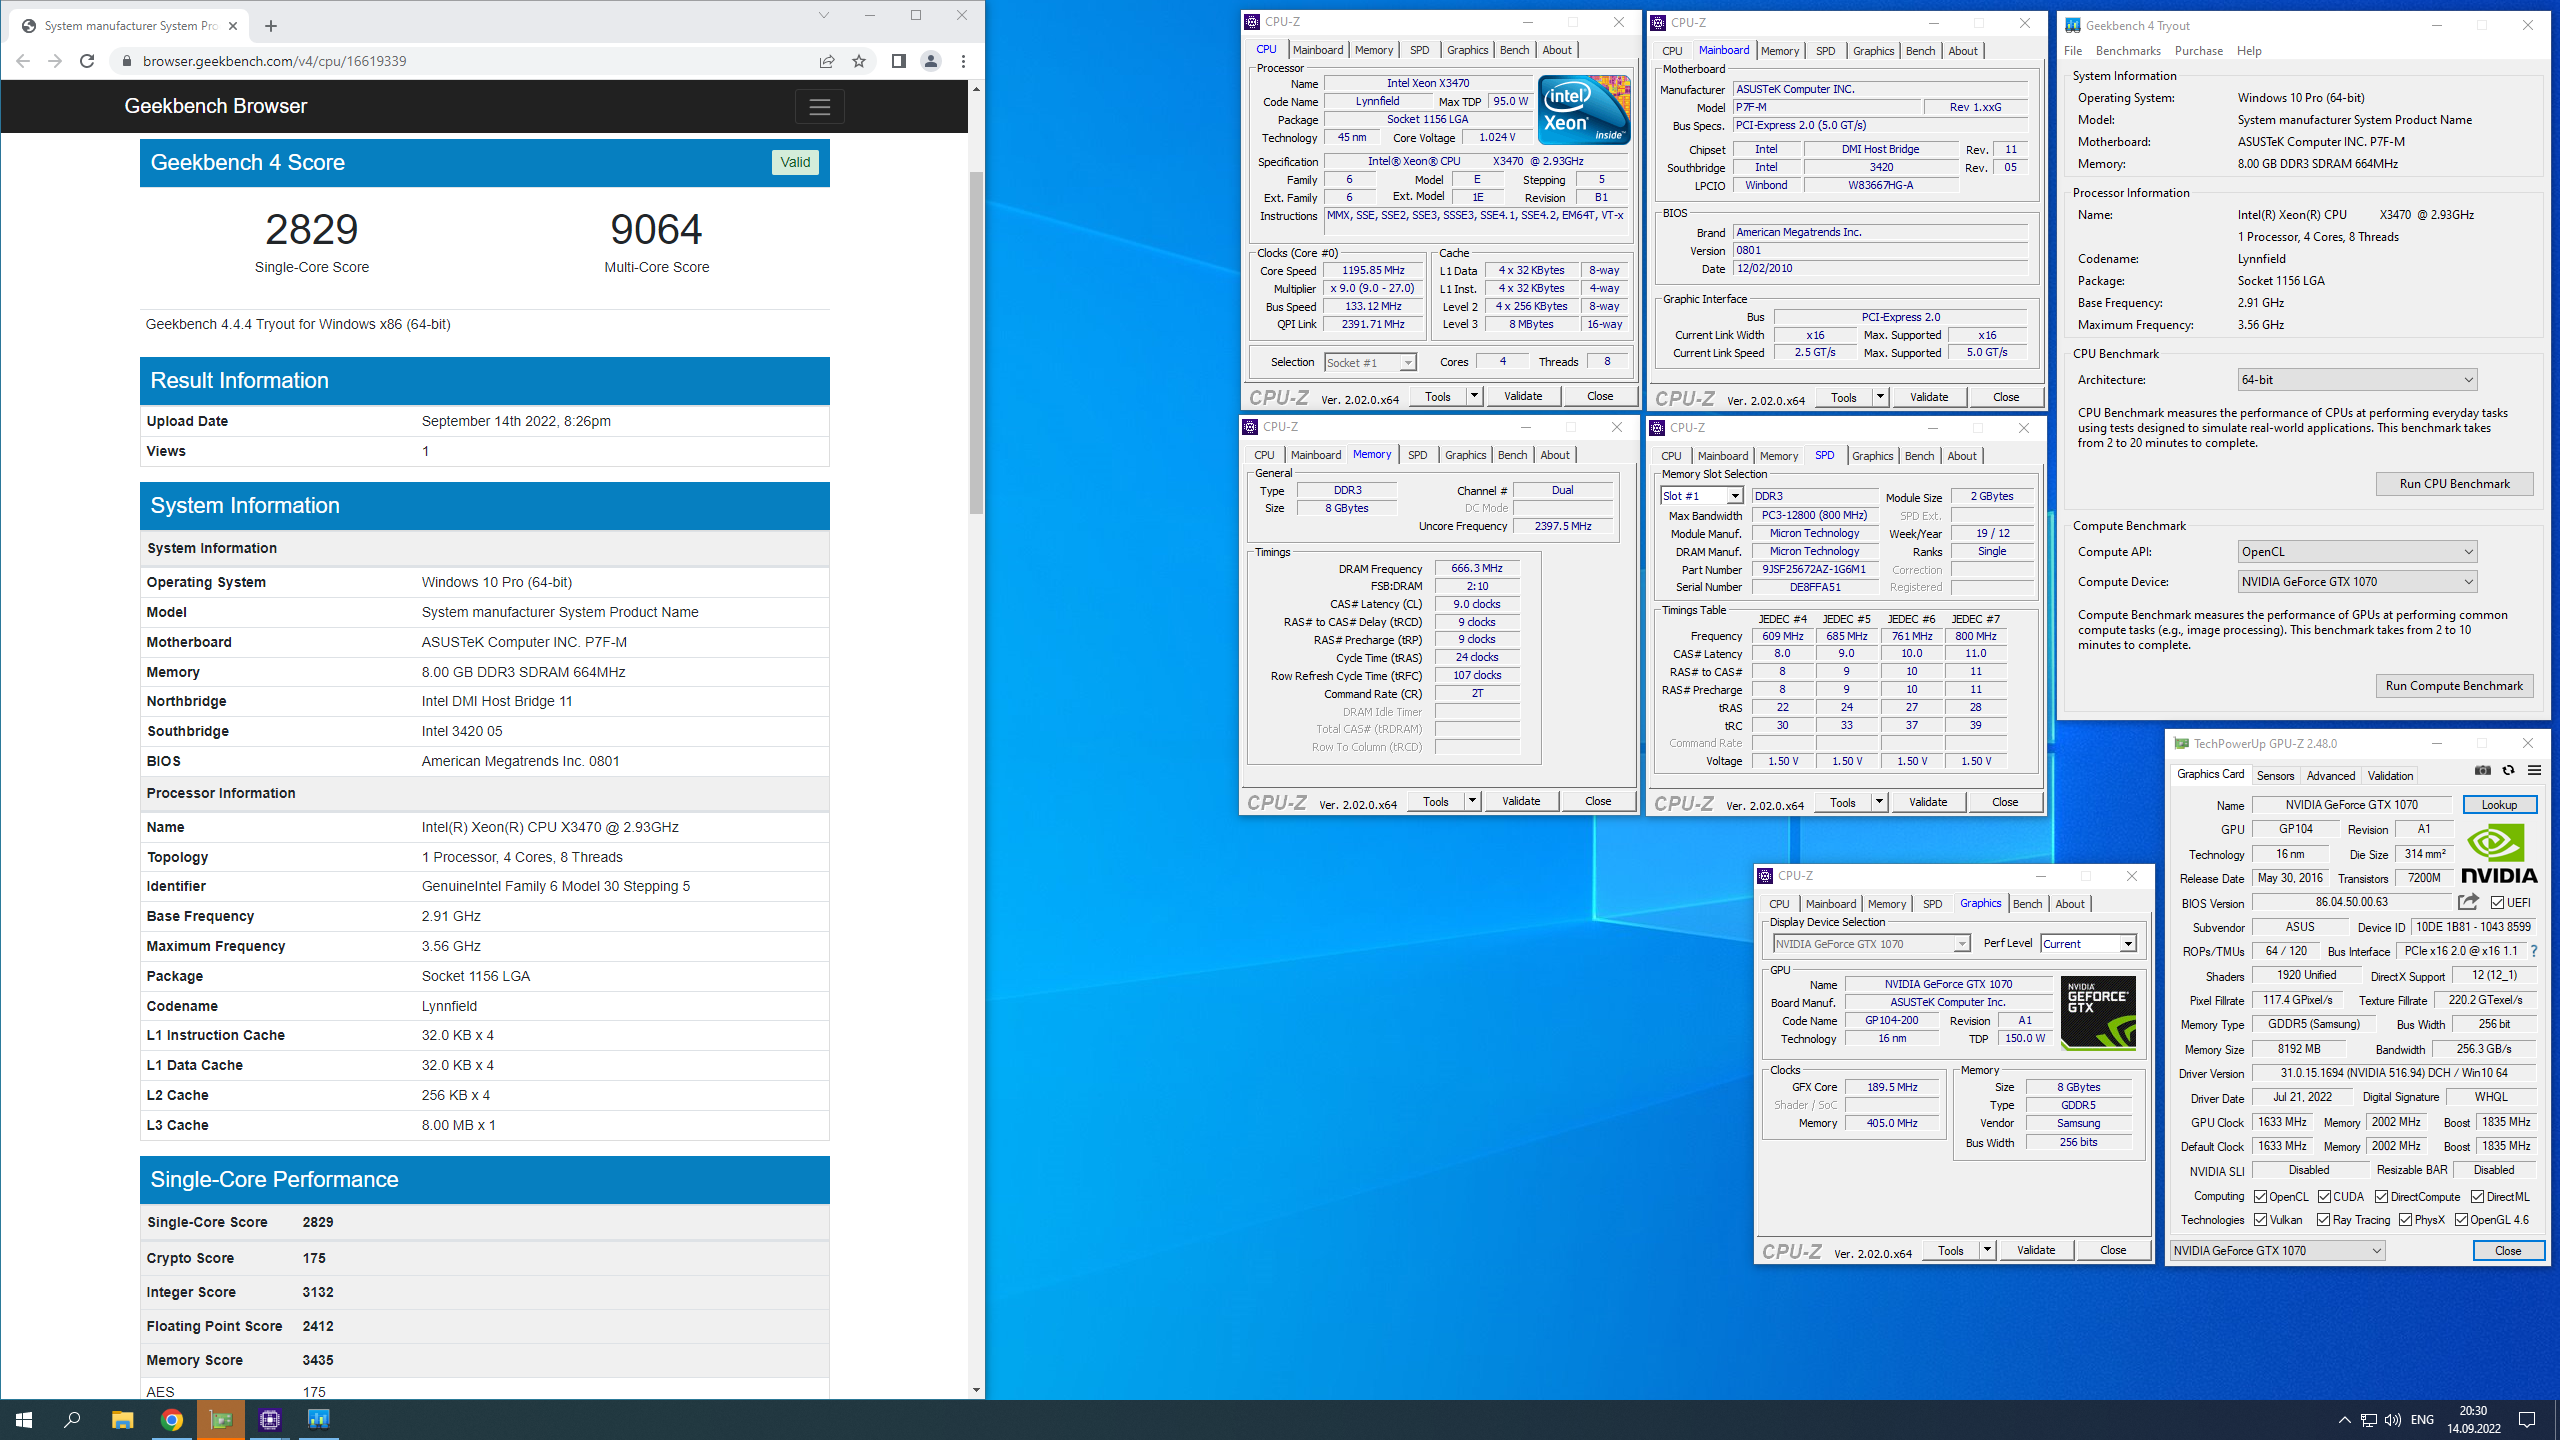Click Run CPU Benchmark button
This screenshot has width=2560, height=1440.
click(x=2454, y=484)
